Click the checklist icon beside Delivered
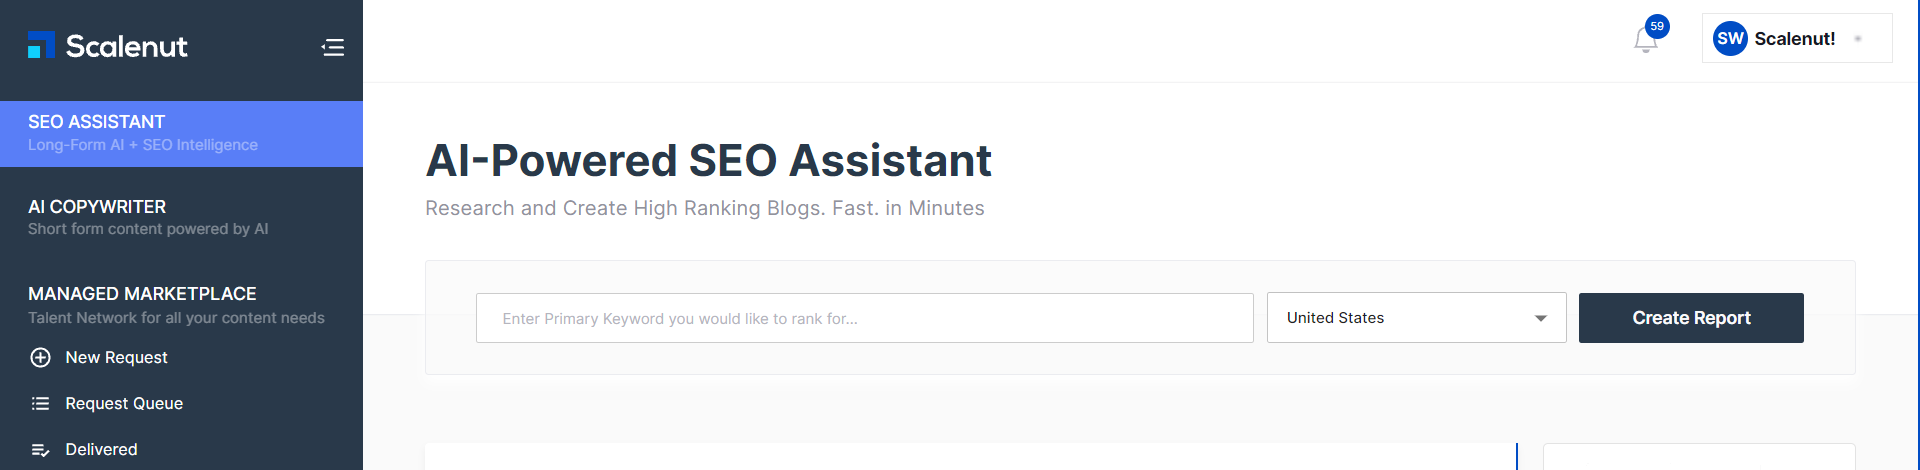 click(40, 450)
